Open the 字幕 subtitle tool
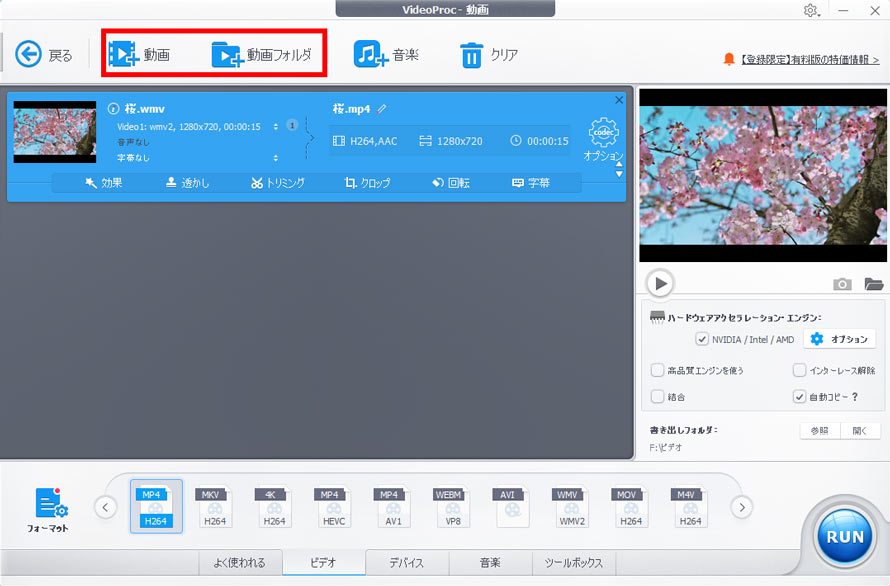 (x=531, y=183)
